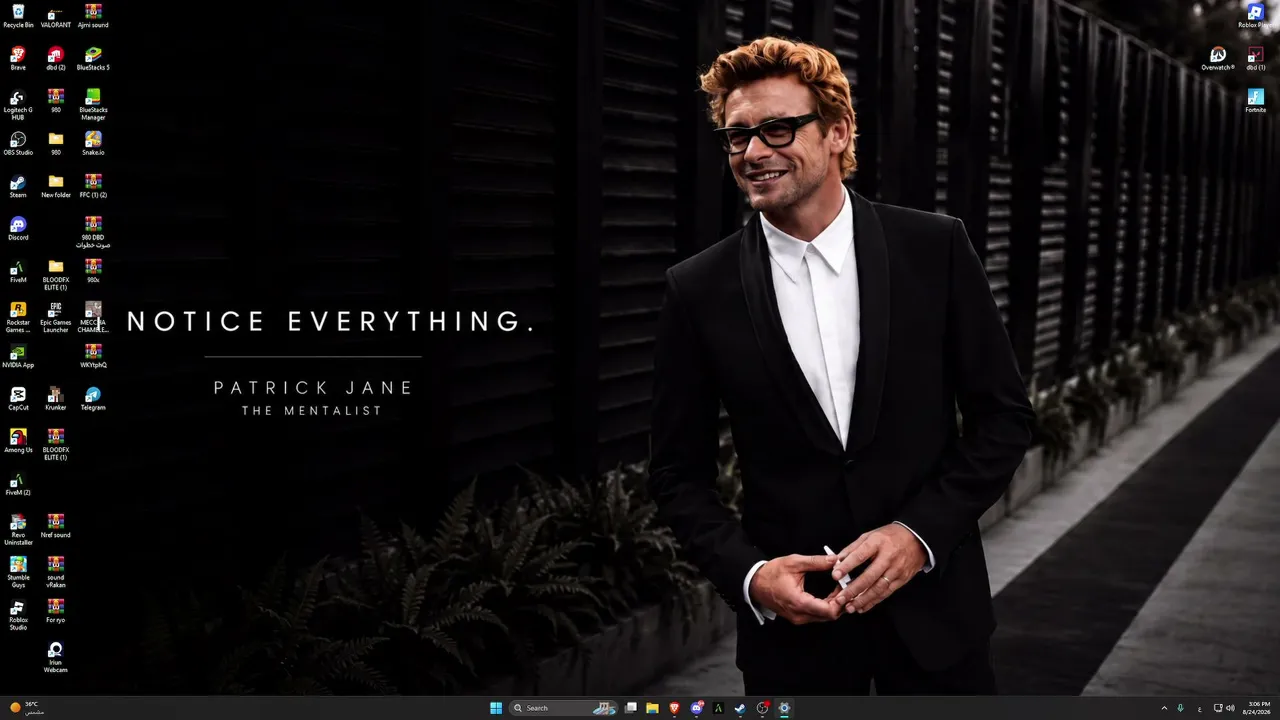1280x720 pixels.
Task: Open the volume tray icon
Action: (1230, 708)
